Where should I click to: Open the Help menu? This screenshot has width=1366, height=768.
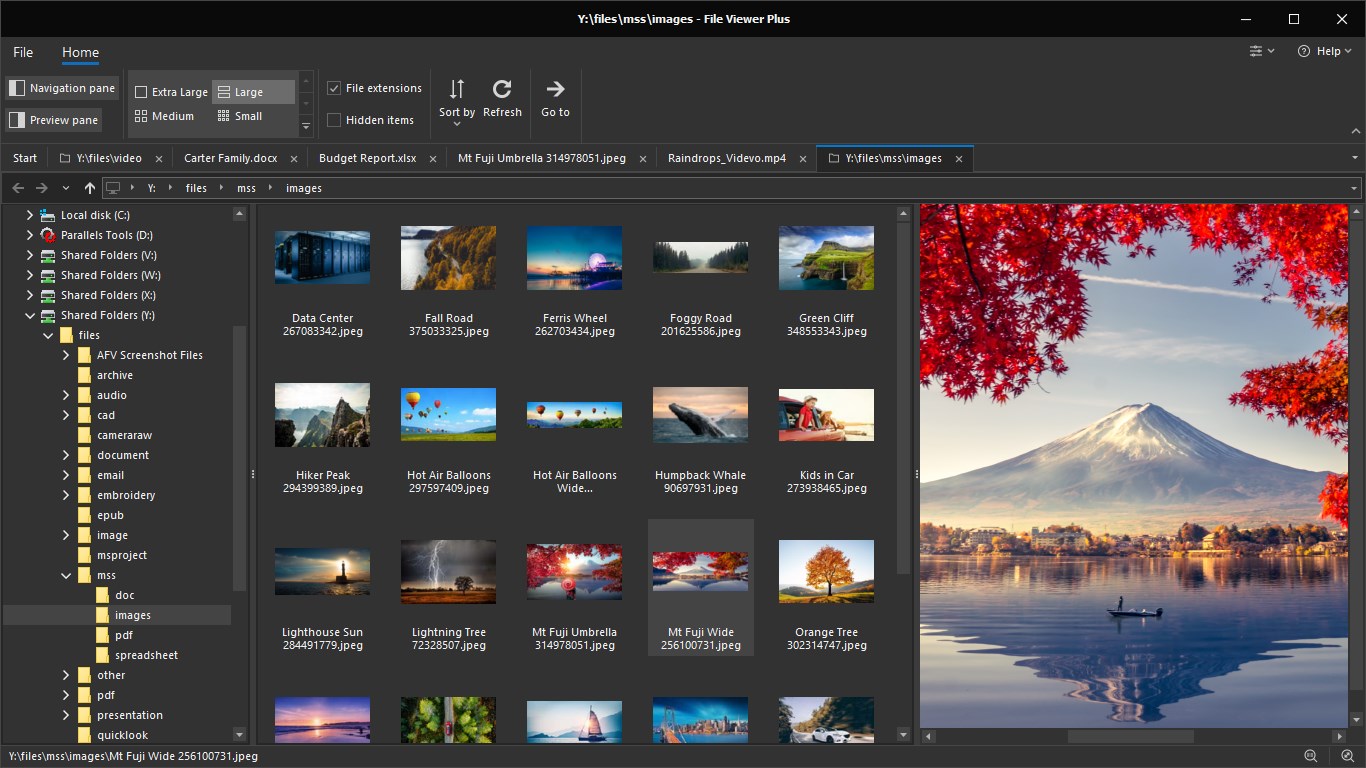click(x=1324, y=51)
